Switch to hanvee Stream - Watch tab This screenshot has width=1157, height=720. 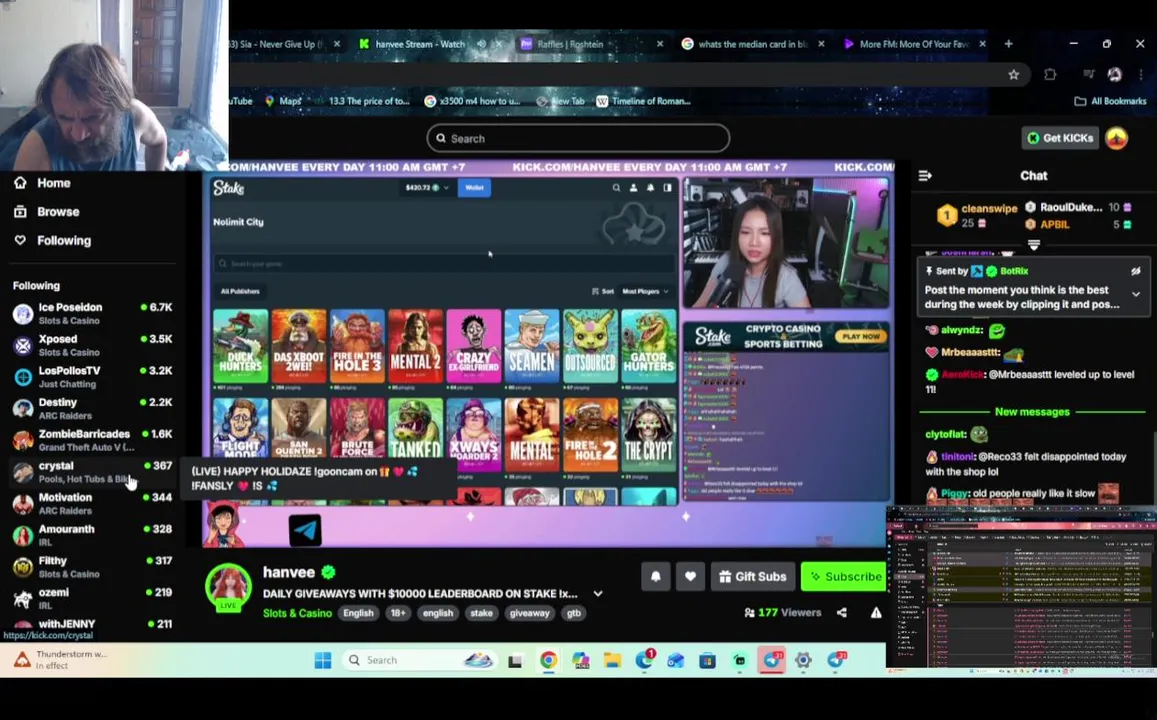[420, 44]
